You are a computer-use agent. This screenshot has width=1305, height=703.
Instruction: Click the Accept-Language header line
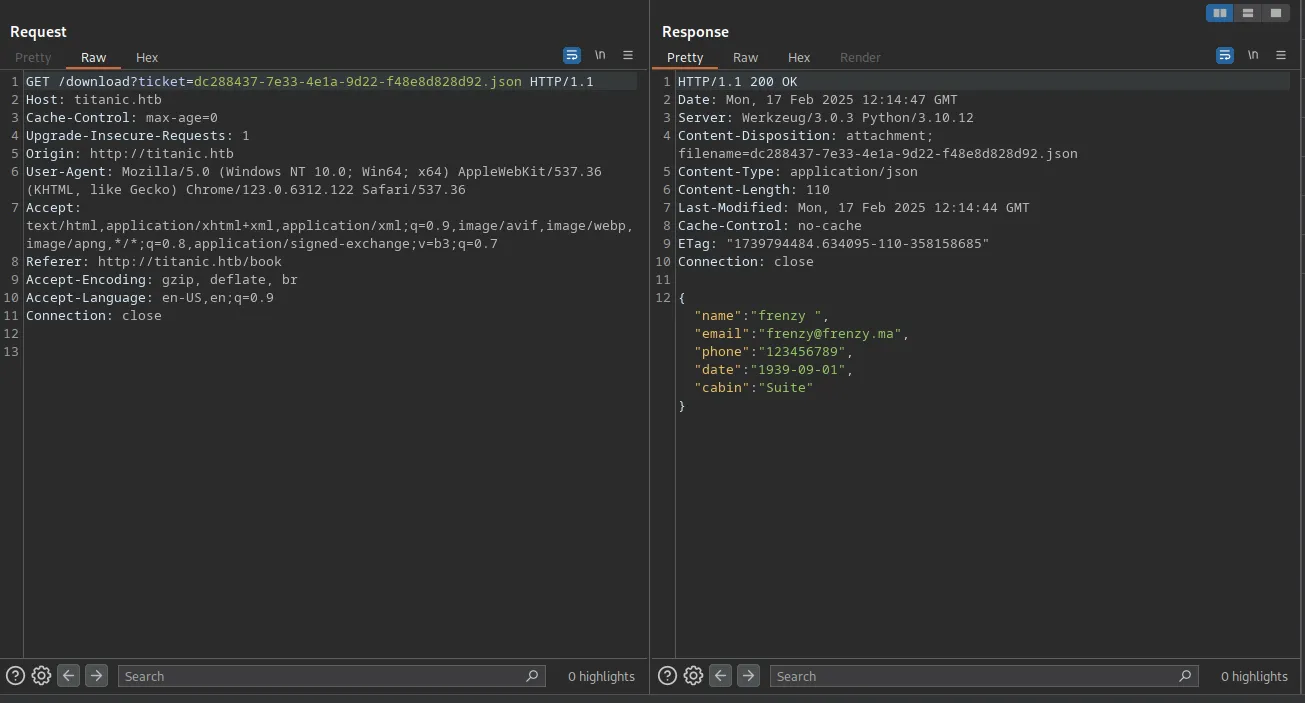coord(150,297)
